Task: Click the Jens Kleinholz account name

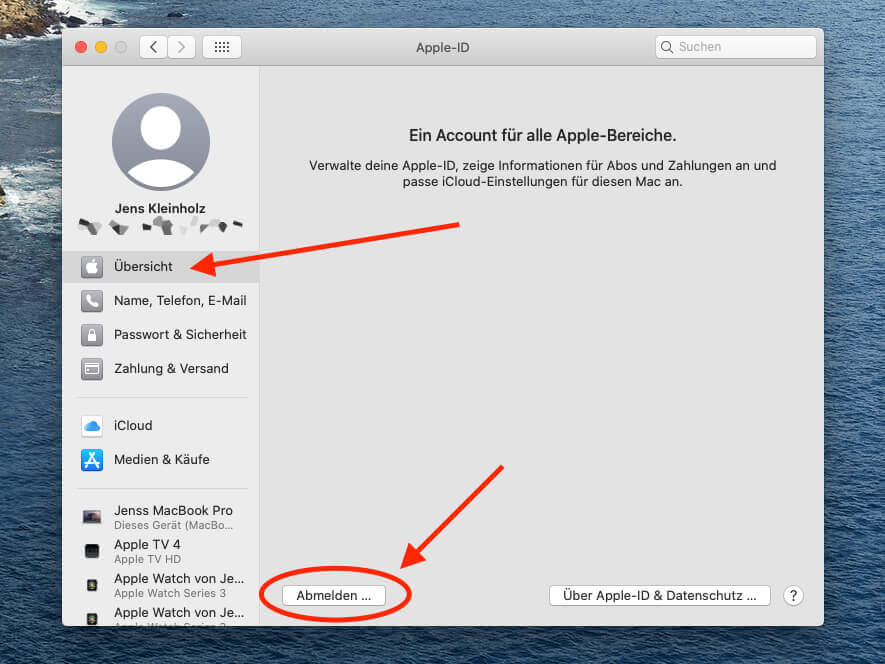Action: [x=160, y=208]
